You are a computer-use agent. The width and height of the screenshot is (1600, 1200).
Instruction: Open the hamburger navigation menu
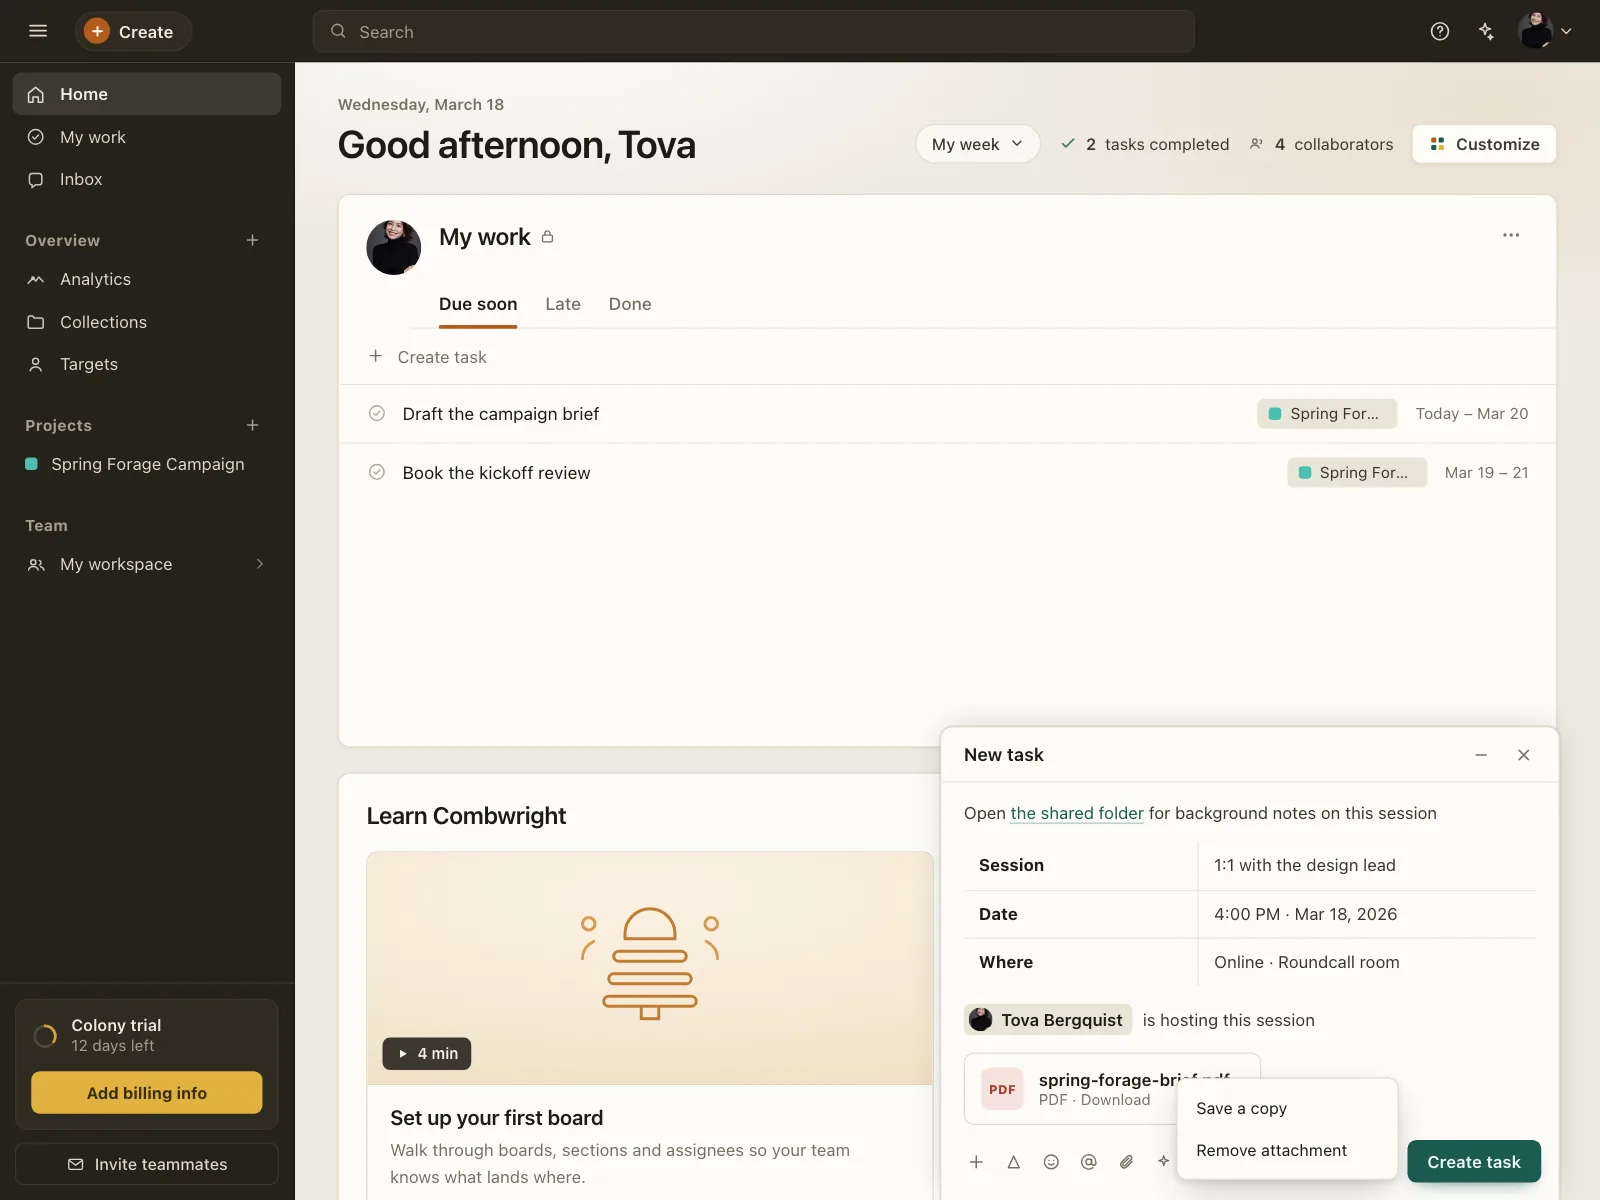pos(38,31)
